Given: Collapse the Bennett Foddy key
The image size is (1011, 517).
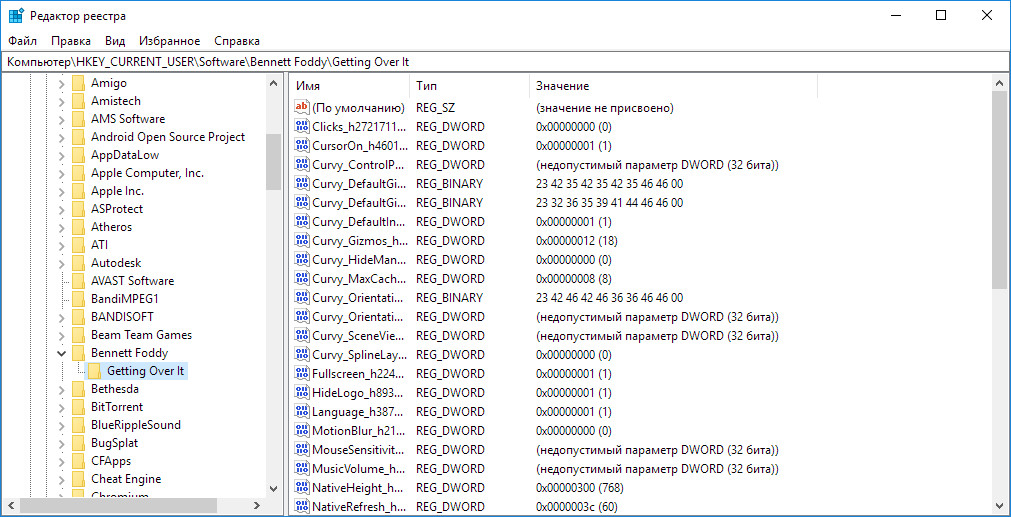Looking at the screenshot, I should coord(62,353).
